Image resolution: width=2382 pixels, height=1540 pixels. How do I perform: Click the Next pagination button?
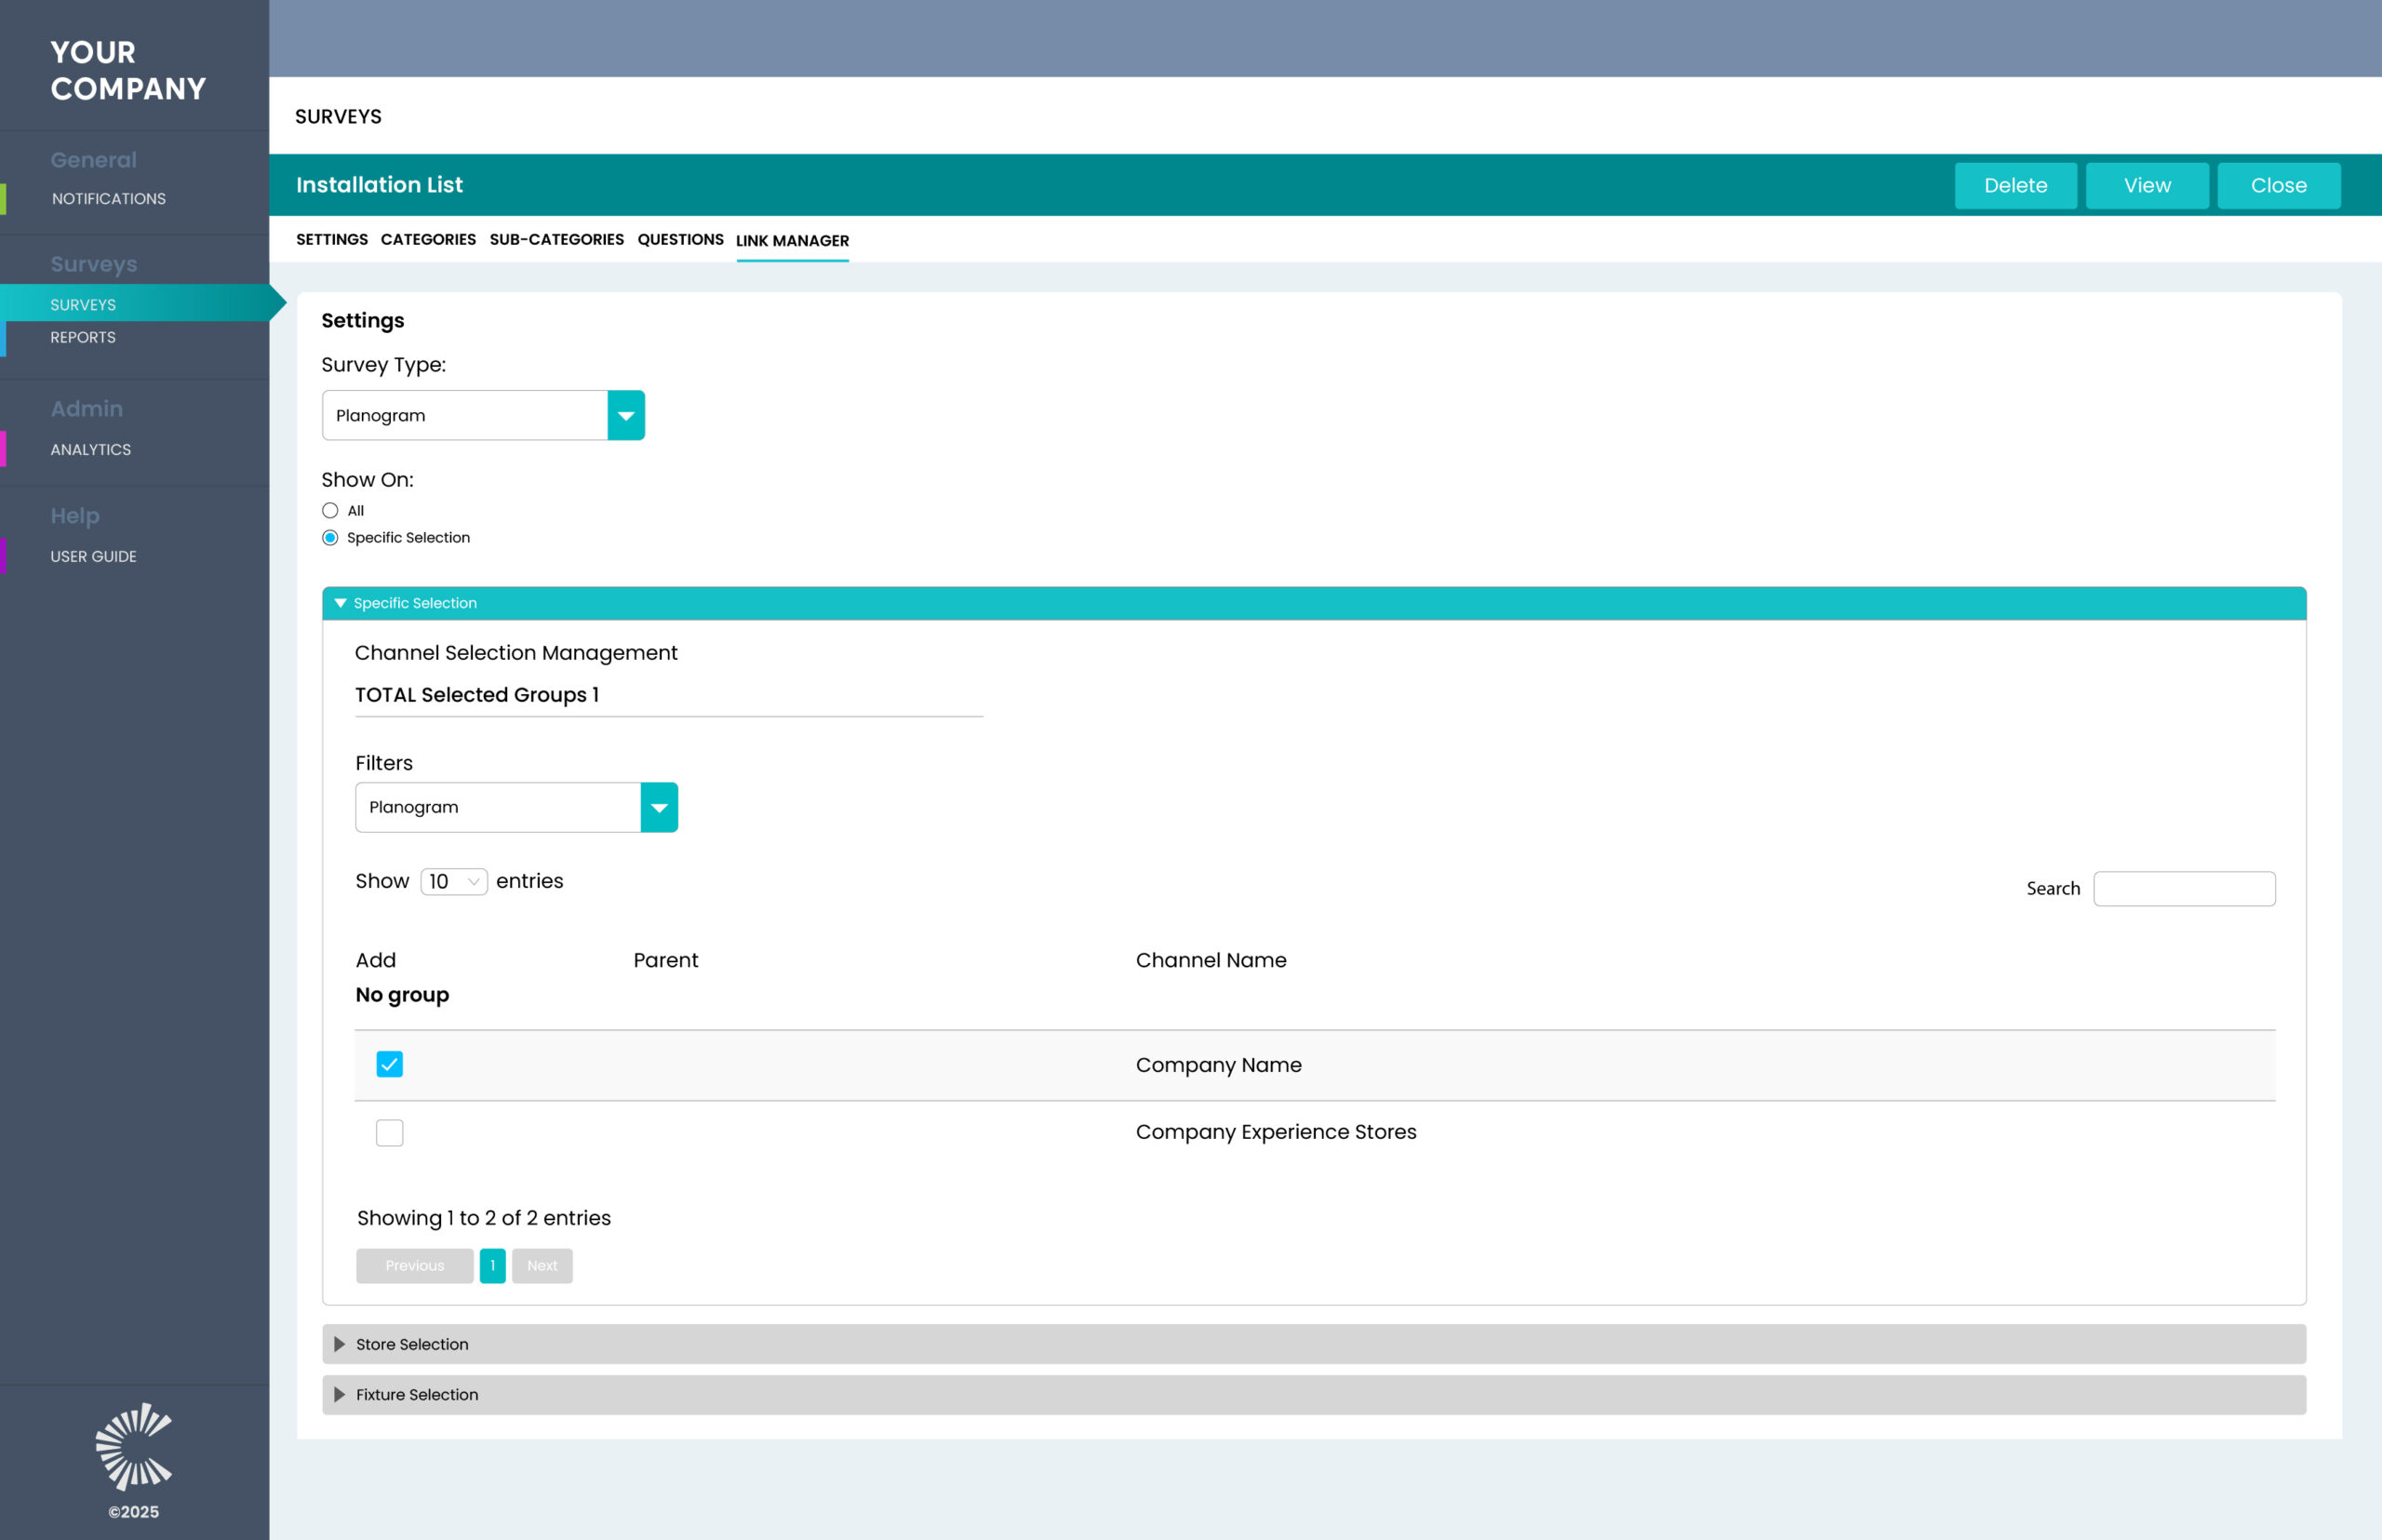[542, 1266]
